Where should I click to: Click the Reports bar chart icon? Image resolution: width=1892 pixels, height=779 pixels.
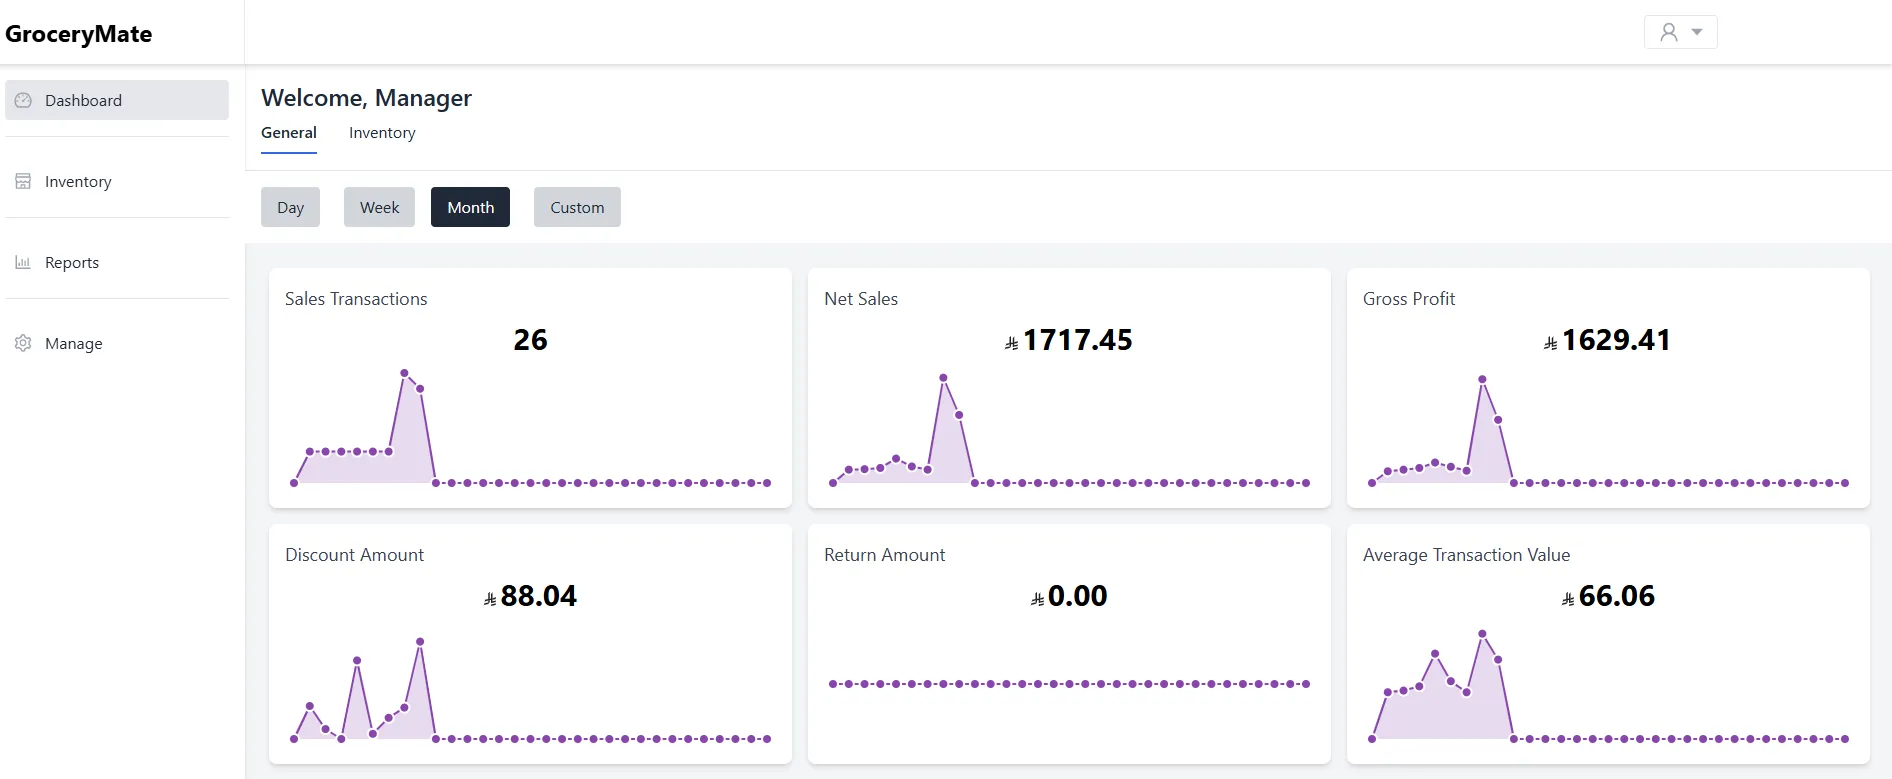23,262
